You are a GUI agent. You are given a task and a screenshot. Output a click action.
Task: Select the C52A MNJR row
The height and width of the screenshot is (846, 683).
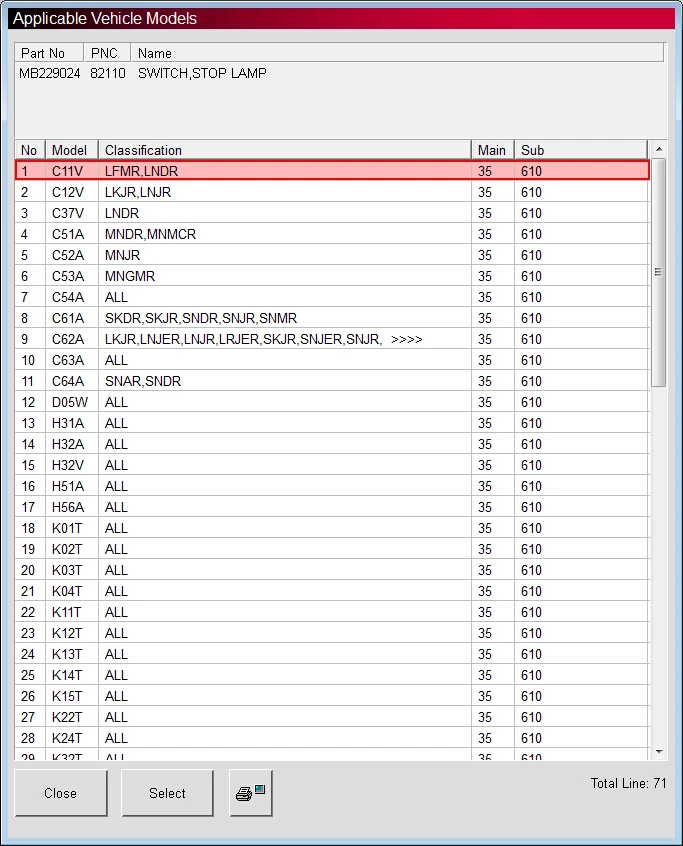332,255
